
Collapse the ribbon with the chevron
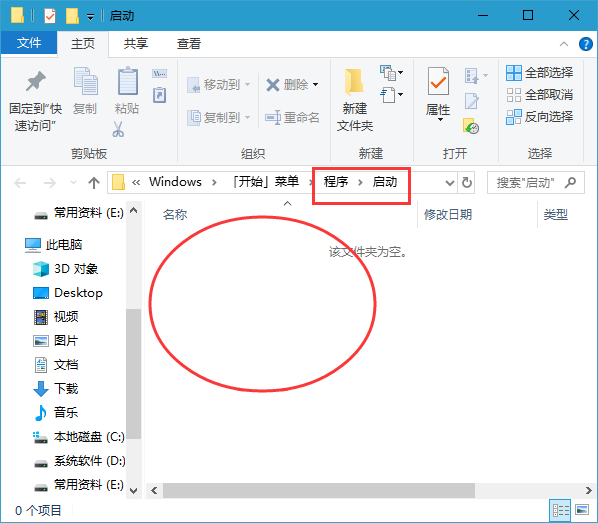point(564,44)
